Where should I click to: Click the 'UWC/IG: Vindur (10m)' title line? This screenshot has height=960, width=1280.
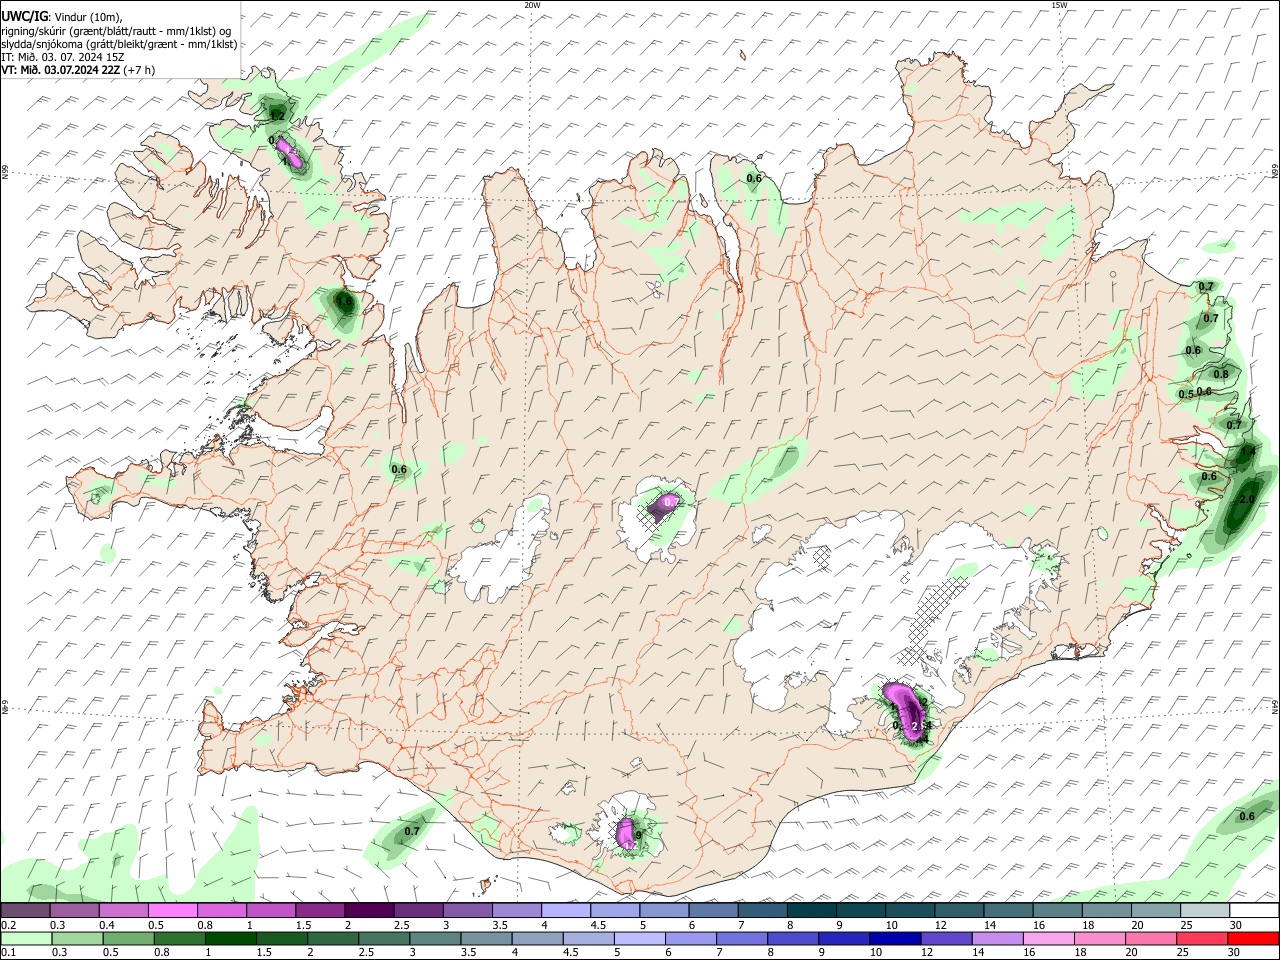click(62, 16)
